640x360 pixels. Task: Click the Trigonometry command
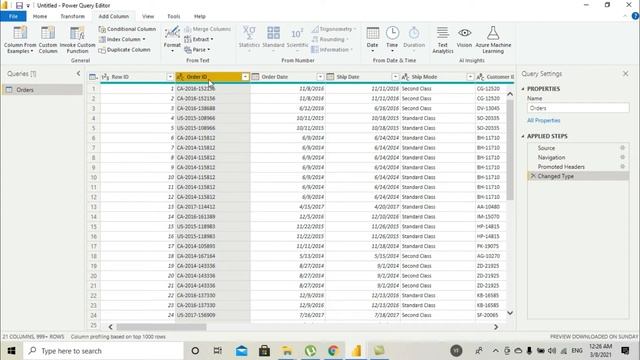point(334,29)
